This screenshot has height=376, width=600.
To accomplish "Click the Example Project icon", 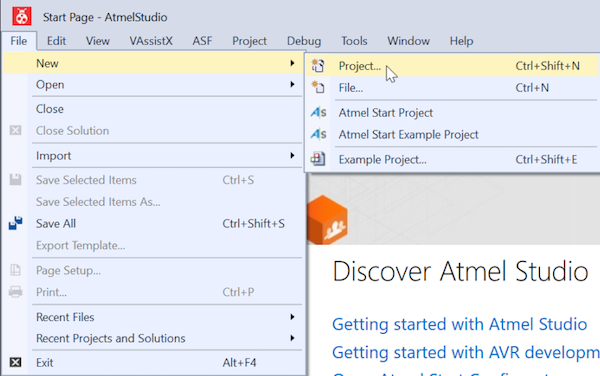I will pyautogui.click(x=318, y=159).
